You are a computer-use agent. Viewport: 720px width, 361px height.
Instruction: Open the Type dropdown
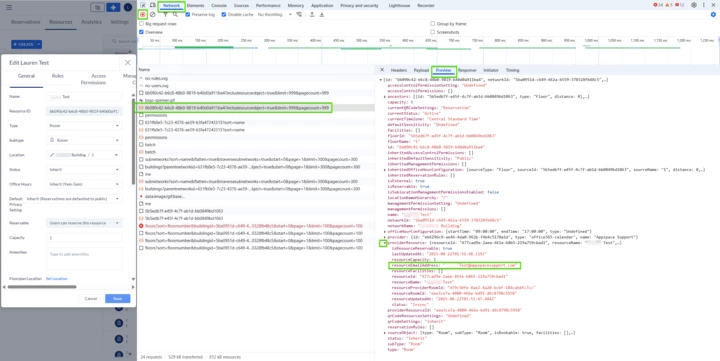(84, 125)
